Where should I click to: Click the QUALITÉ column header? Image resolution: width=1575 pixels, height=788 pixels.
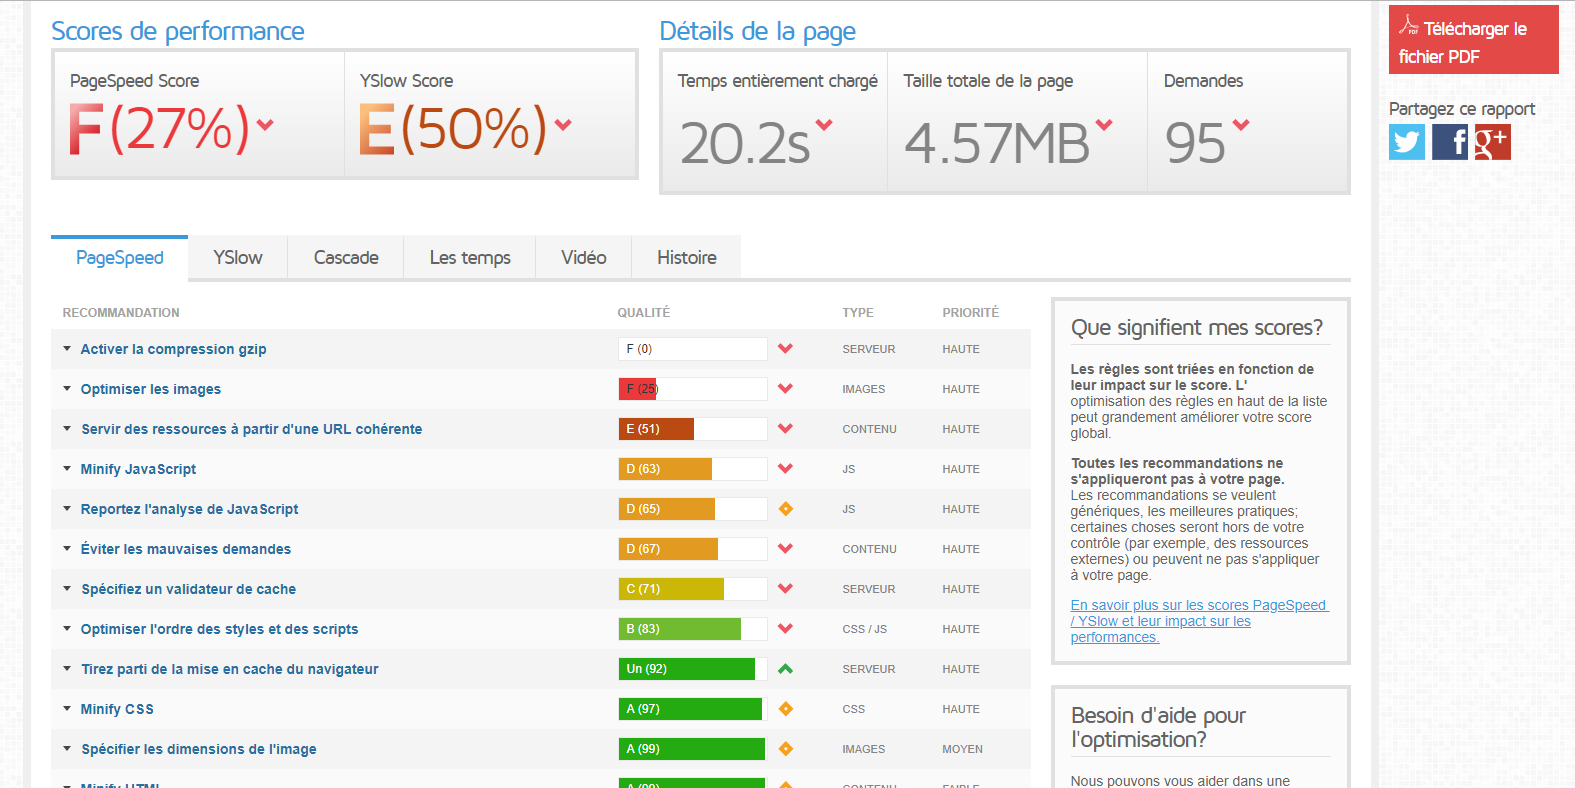(644, 313)
